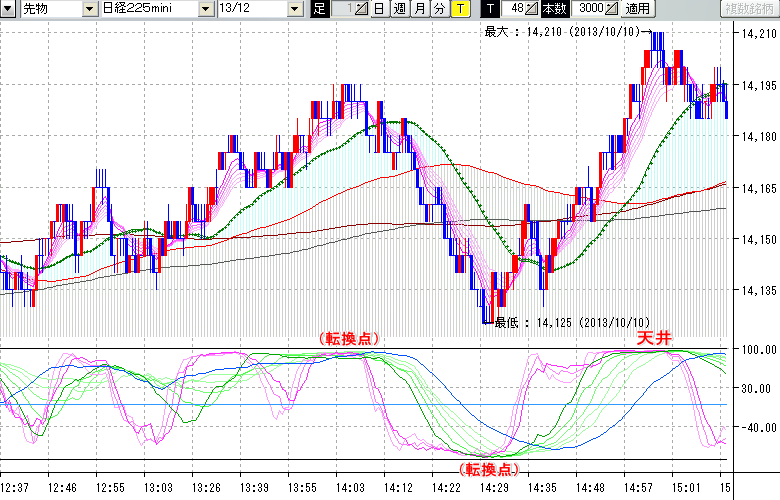Click the 最大 14,210 high price marker
The width and height of the screenshot is (780, 500).
(x=561, y=32)
